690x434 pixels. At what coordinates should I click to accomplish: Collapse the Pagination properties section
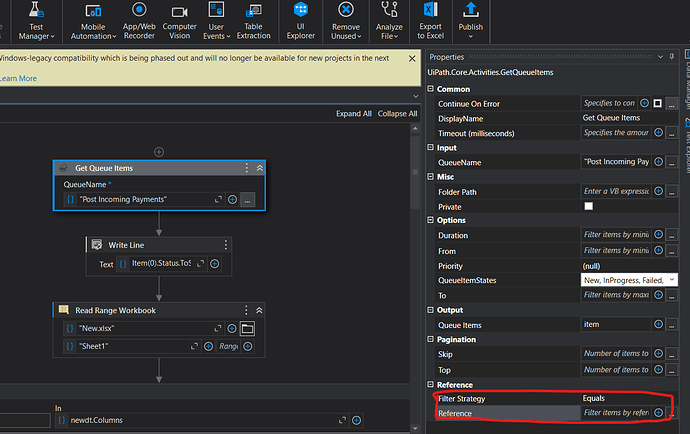click(430, 338)
